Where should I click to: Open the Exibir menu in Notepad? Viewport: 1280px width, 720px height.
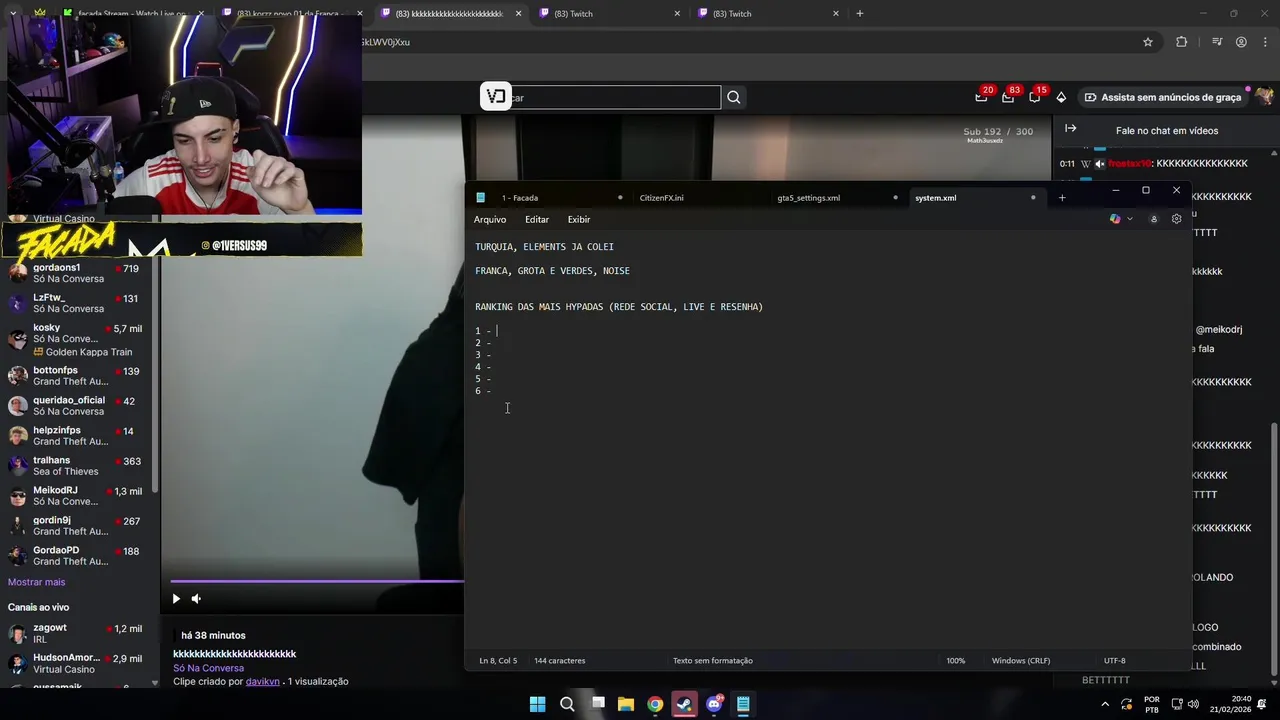(x=579, y=219)
